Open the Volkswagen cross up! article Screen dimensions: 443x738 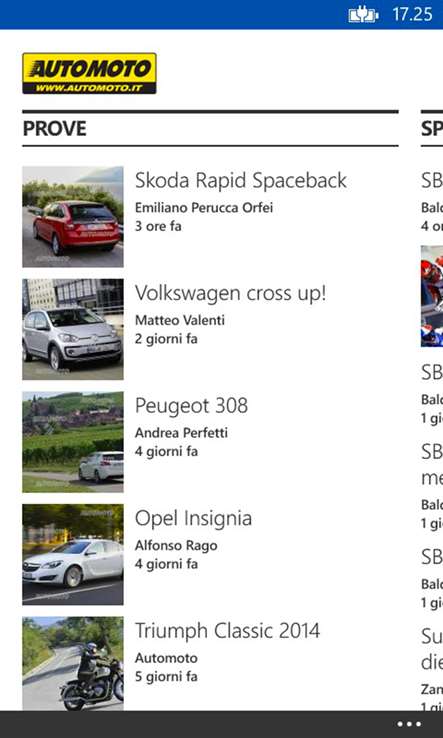tap(230, 294)
